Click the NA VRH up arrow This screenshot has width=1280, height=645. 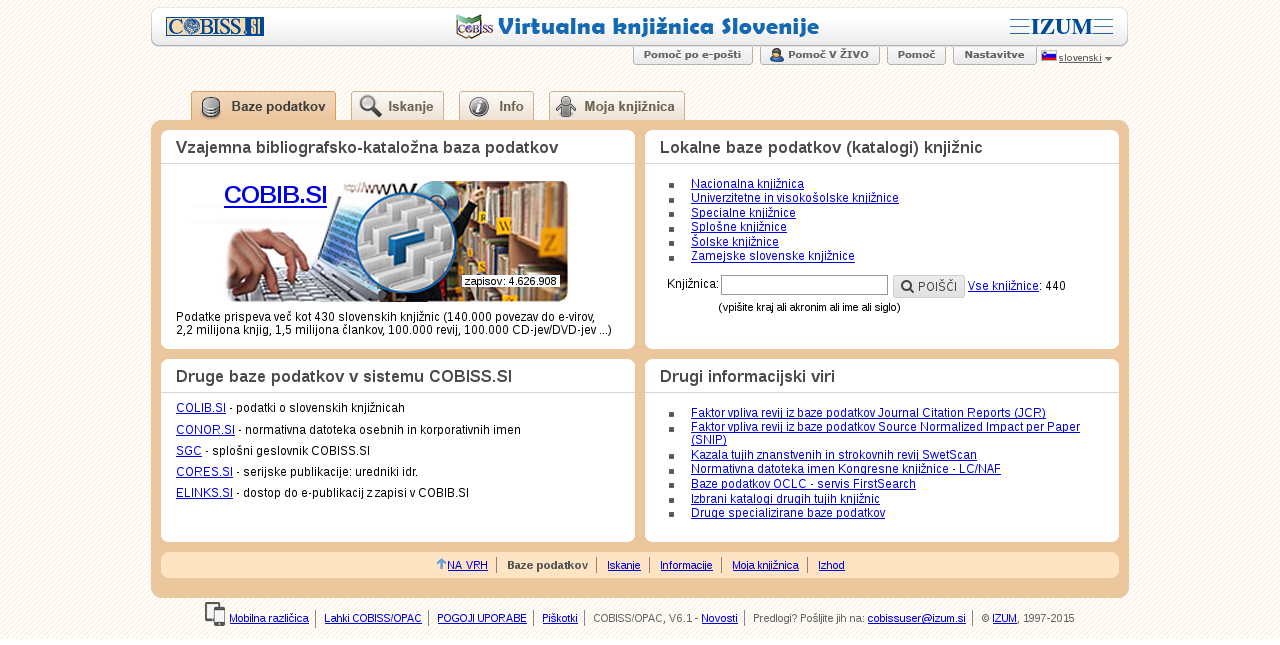[441, 564]
